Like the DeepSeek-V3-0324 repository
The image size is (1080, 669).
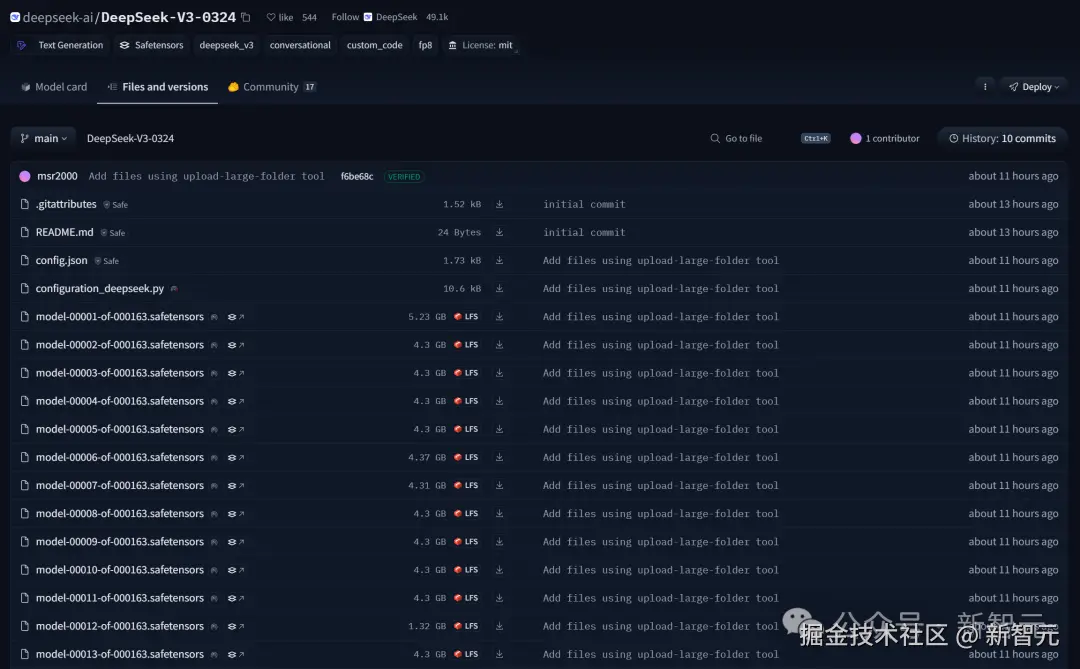280,17
